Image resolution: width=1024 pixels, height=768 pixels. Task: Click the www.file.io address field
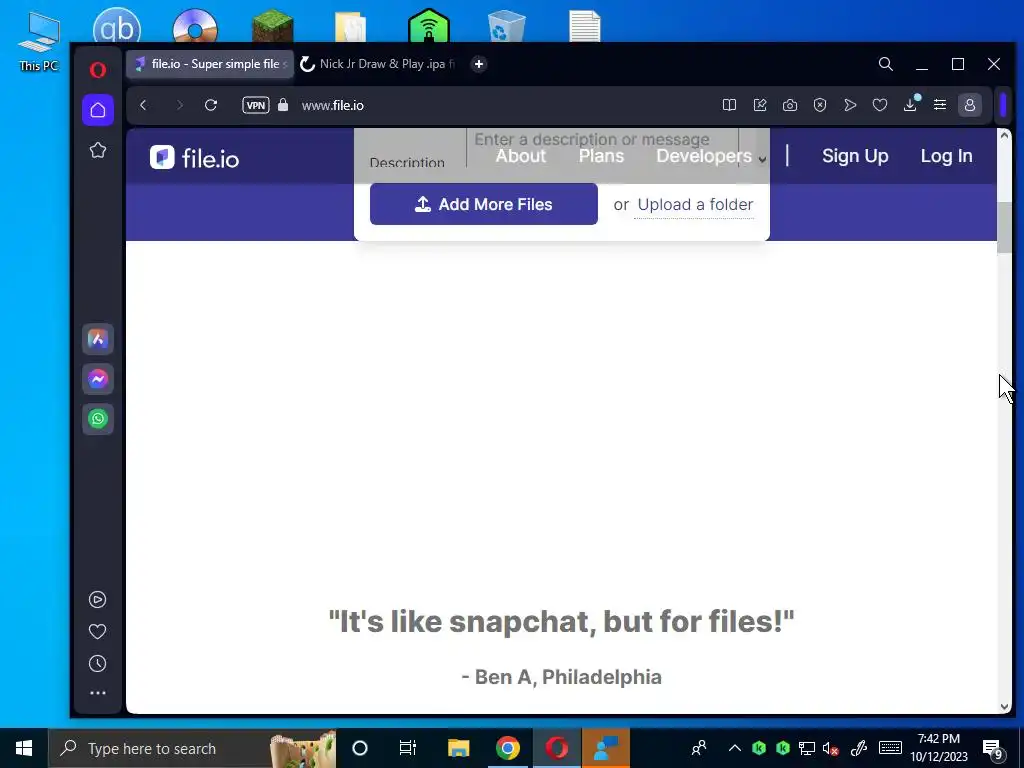pos(332,105)
